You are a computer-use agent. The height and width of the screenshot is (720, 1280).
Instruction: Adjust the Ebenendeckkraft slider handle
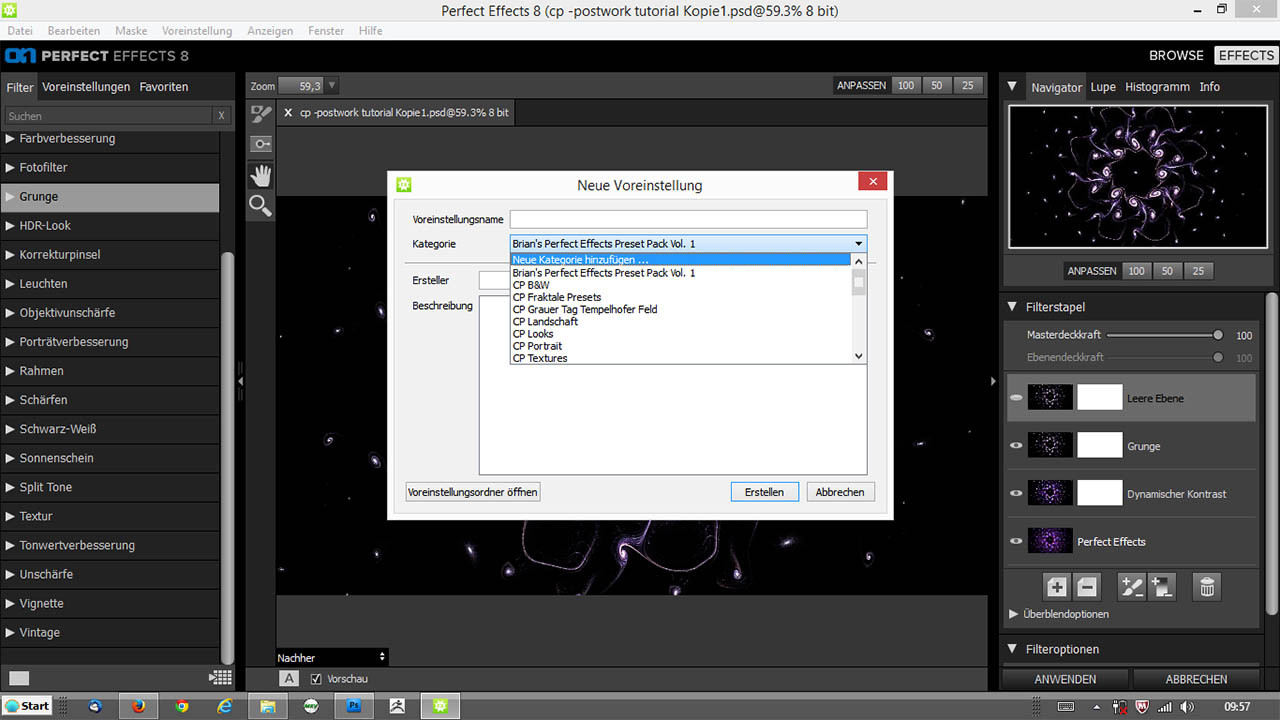coord(1218,357)
